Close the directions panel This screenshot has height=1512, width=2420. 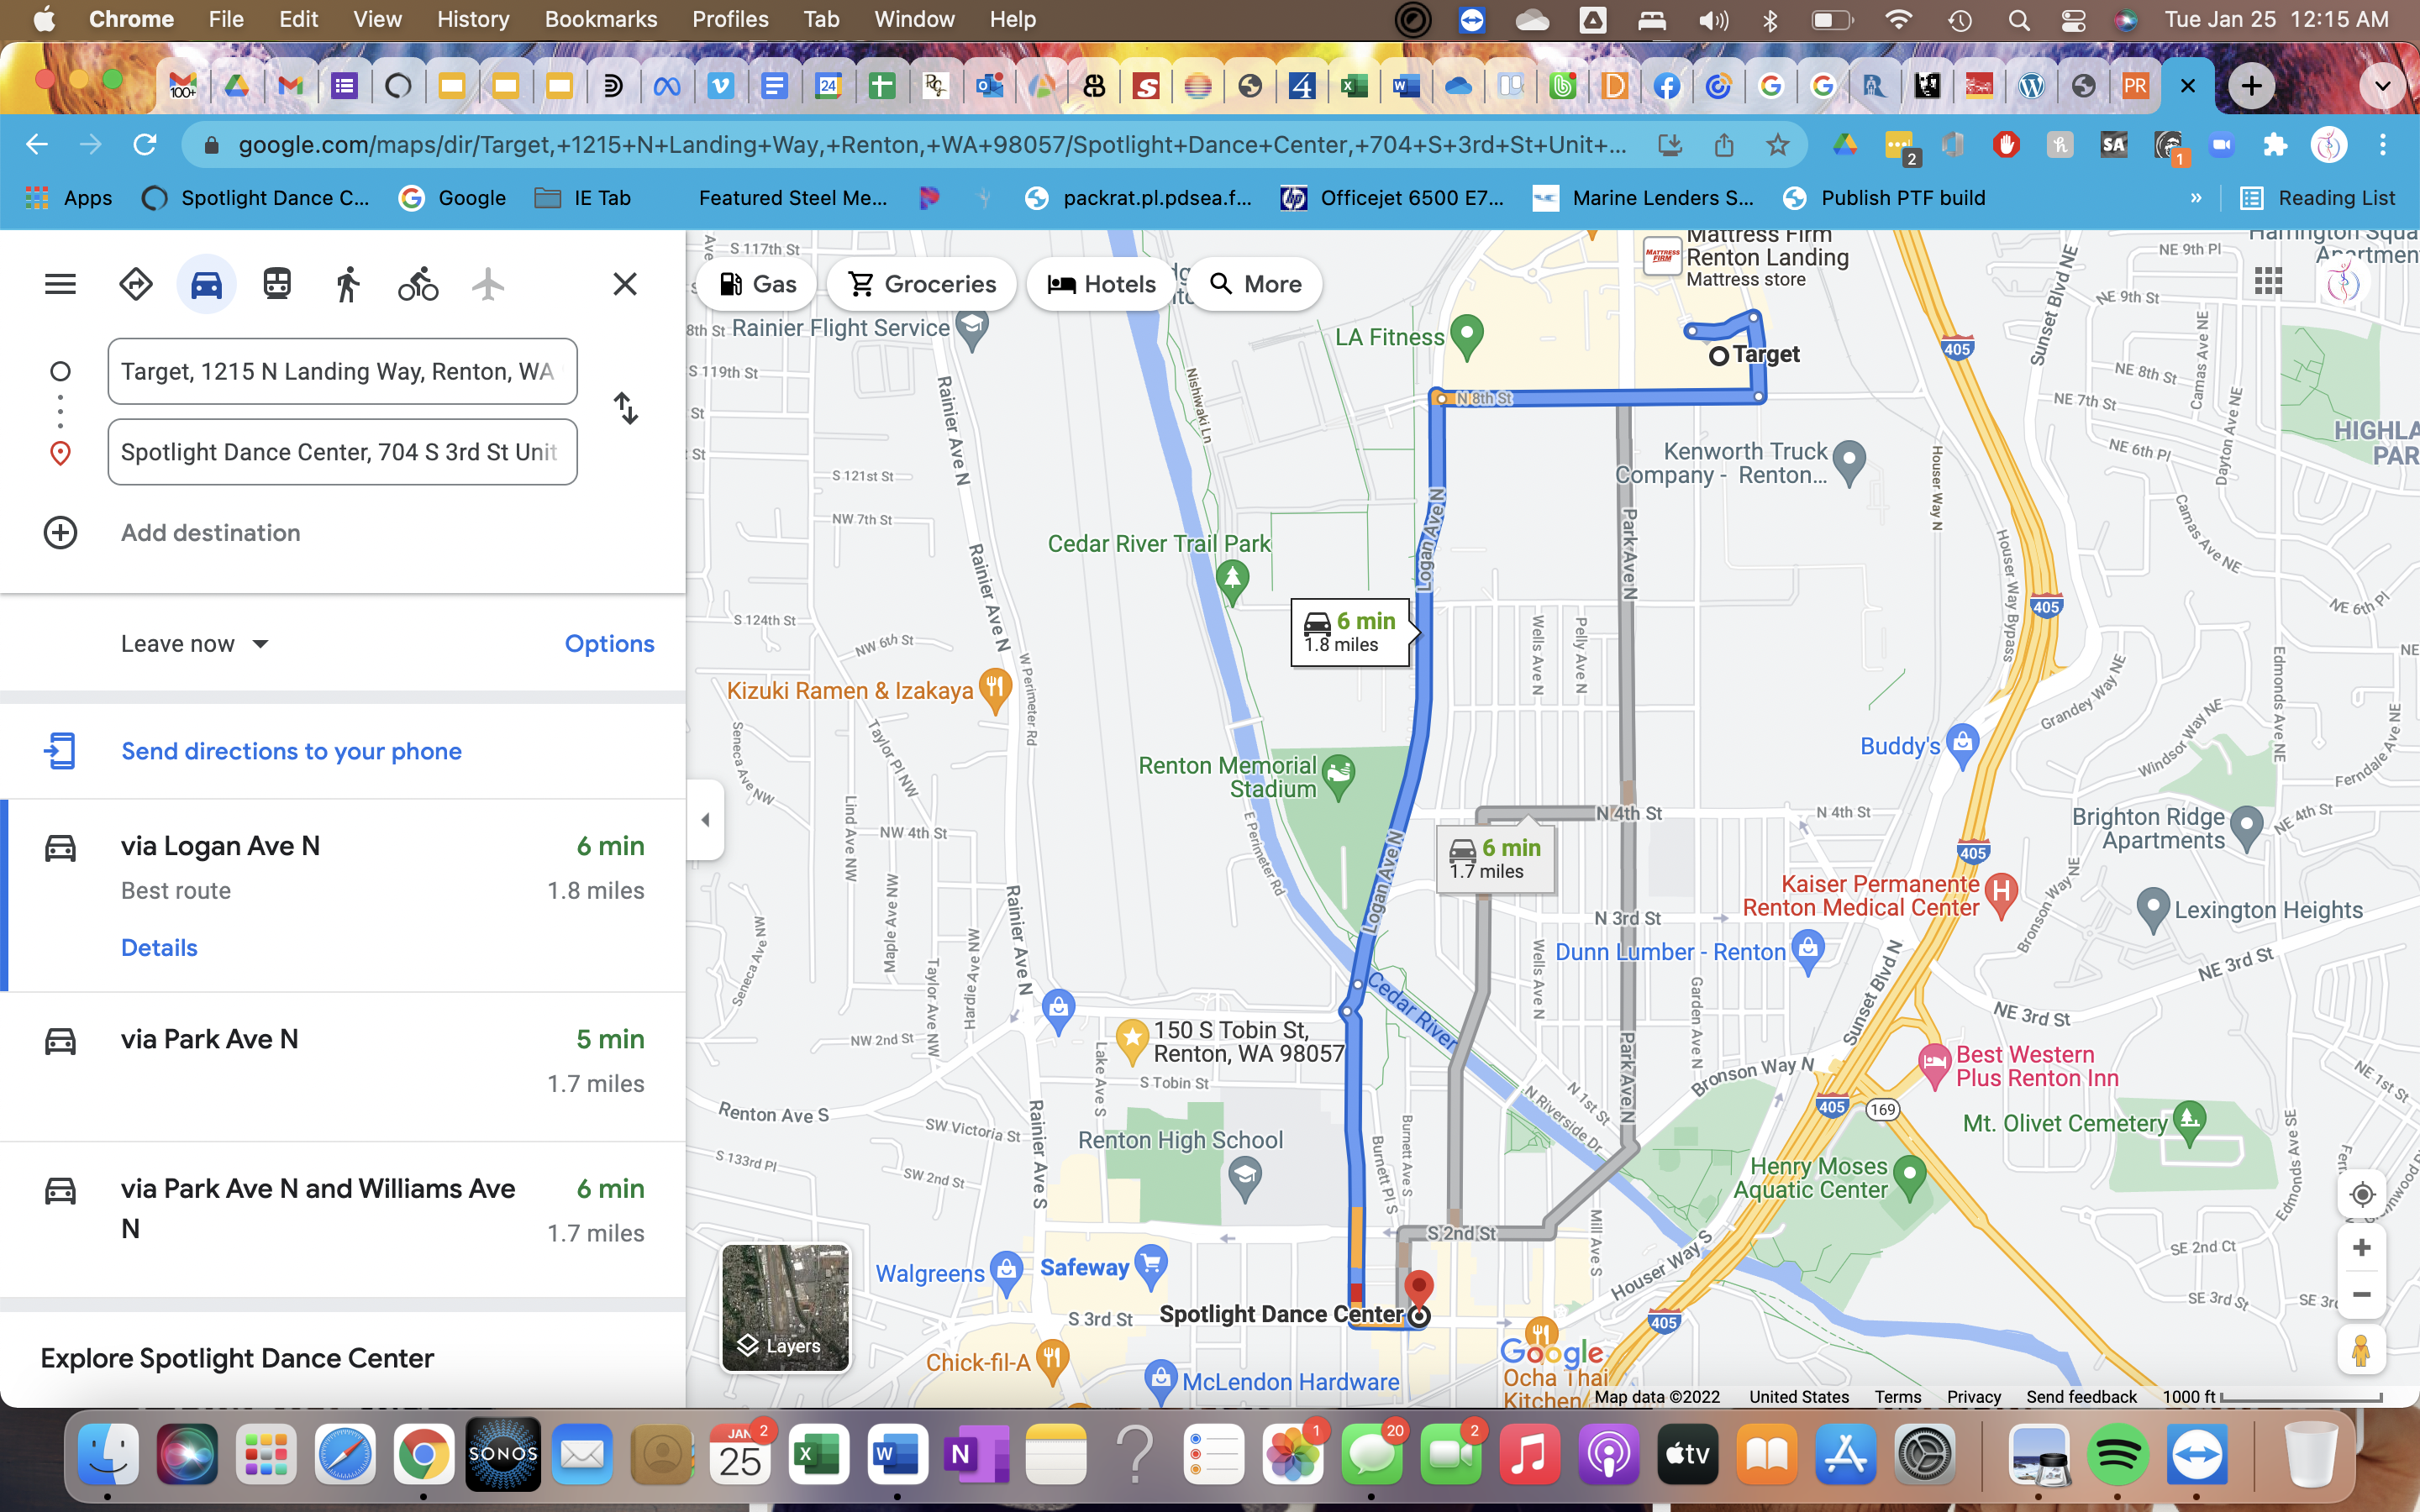pyautogui.click(x=625, y=284)
